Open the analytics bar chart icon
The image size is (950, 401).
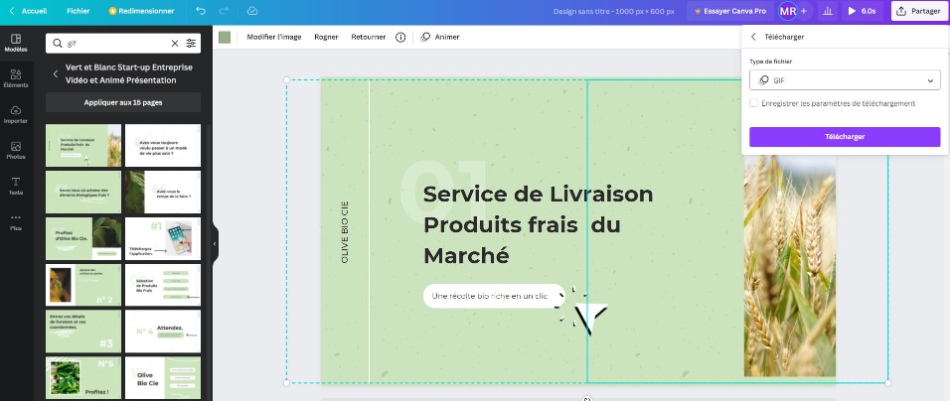coord(826,11)
